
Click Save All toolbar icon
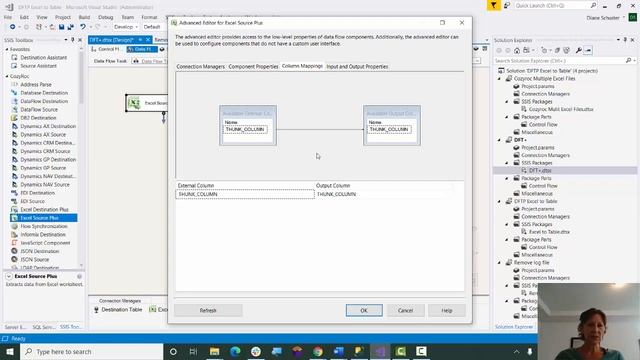click(70, 27)
